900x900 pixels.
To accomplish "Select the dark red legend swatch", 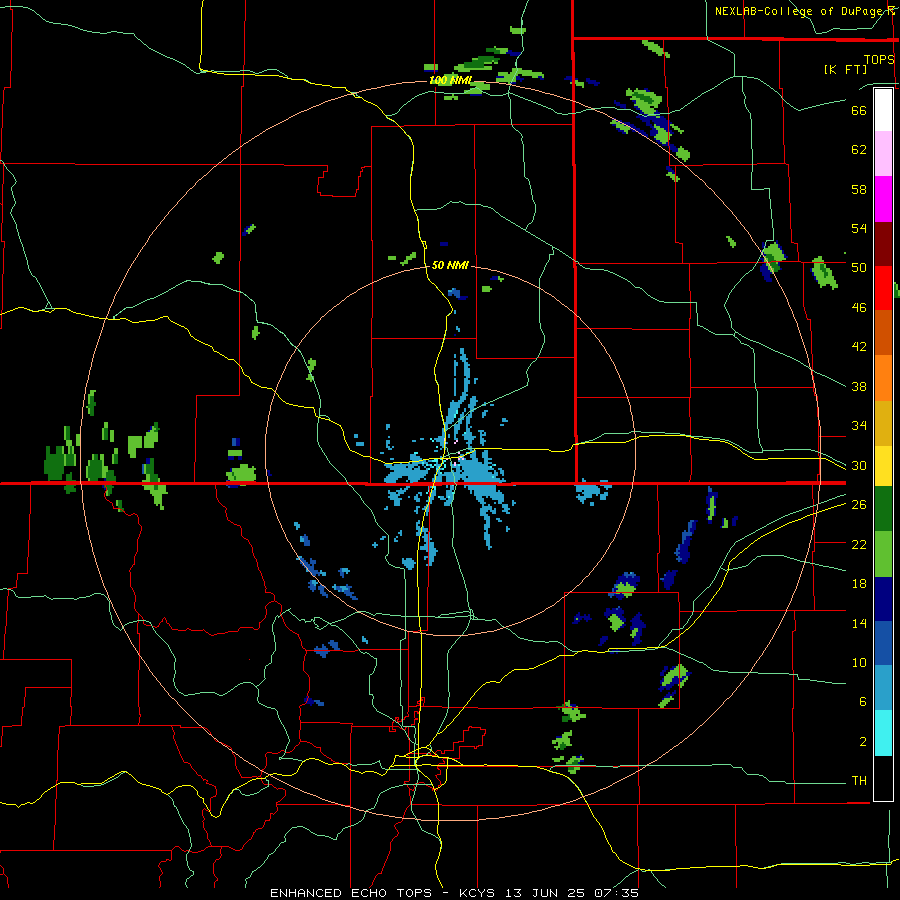I will pos(883,244).
